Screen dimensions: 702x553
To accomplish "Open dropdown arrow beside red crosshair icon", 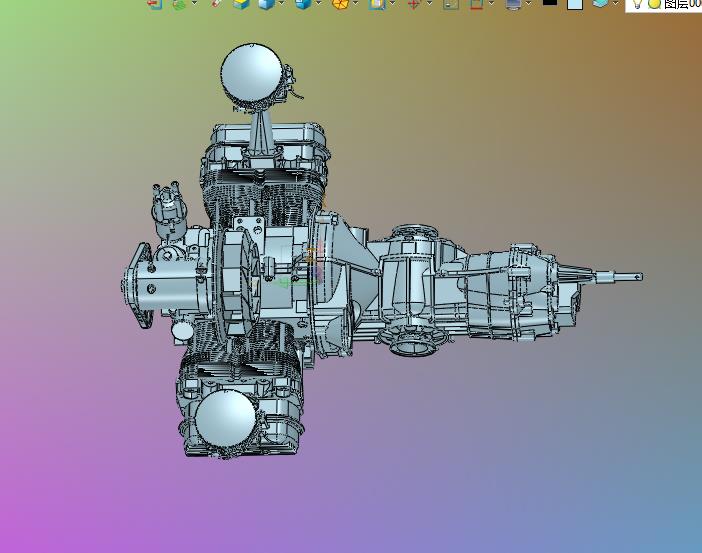I will pyautogui.click(x=430, y=3).
